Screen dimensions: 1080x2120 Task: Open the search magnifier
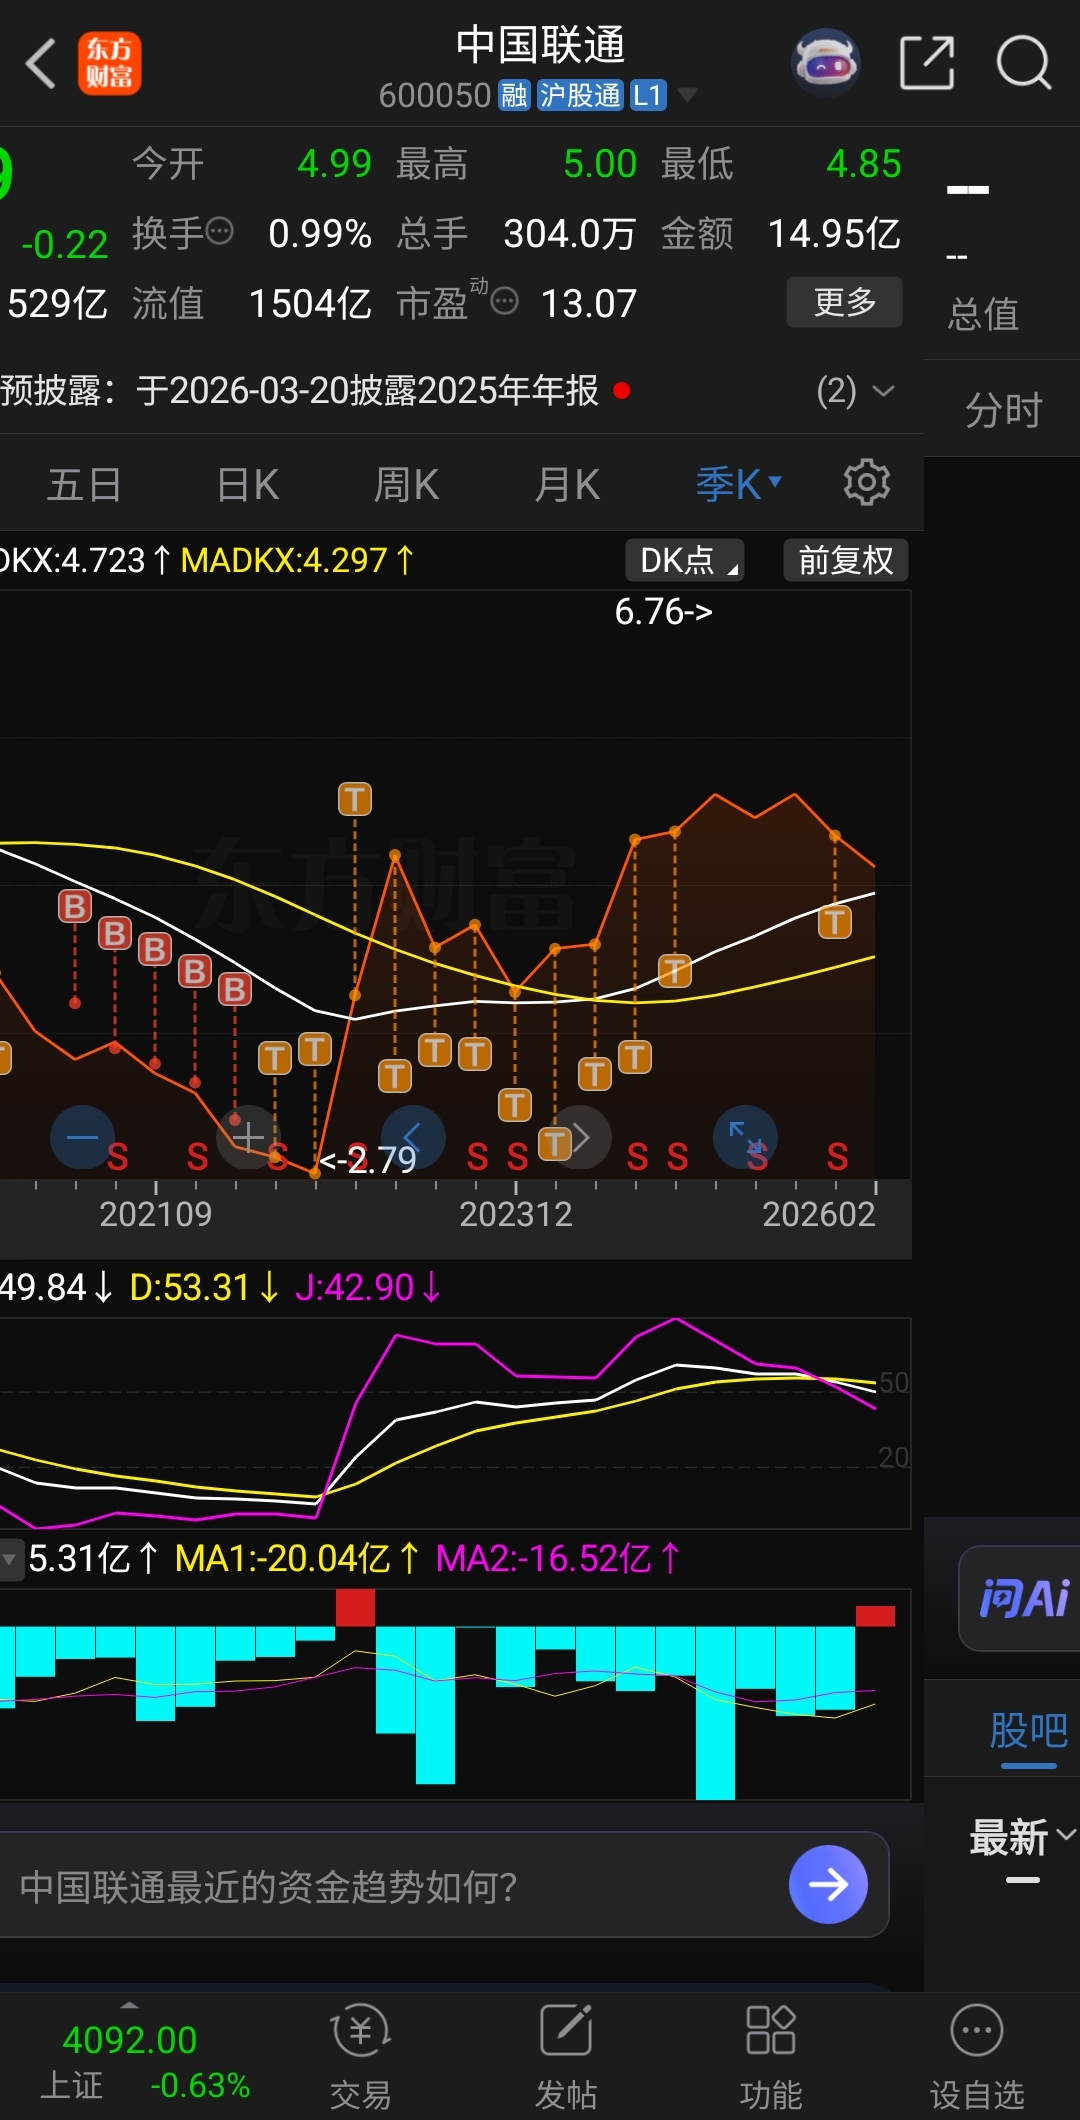(1024, 63)
